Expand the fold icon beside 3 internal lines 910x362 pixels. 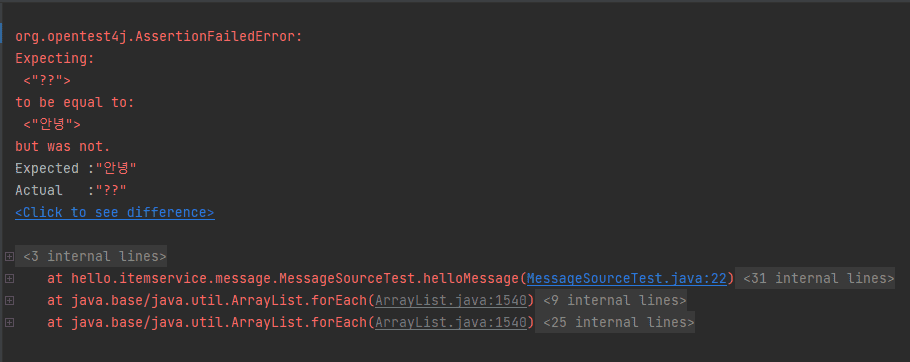9,256
